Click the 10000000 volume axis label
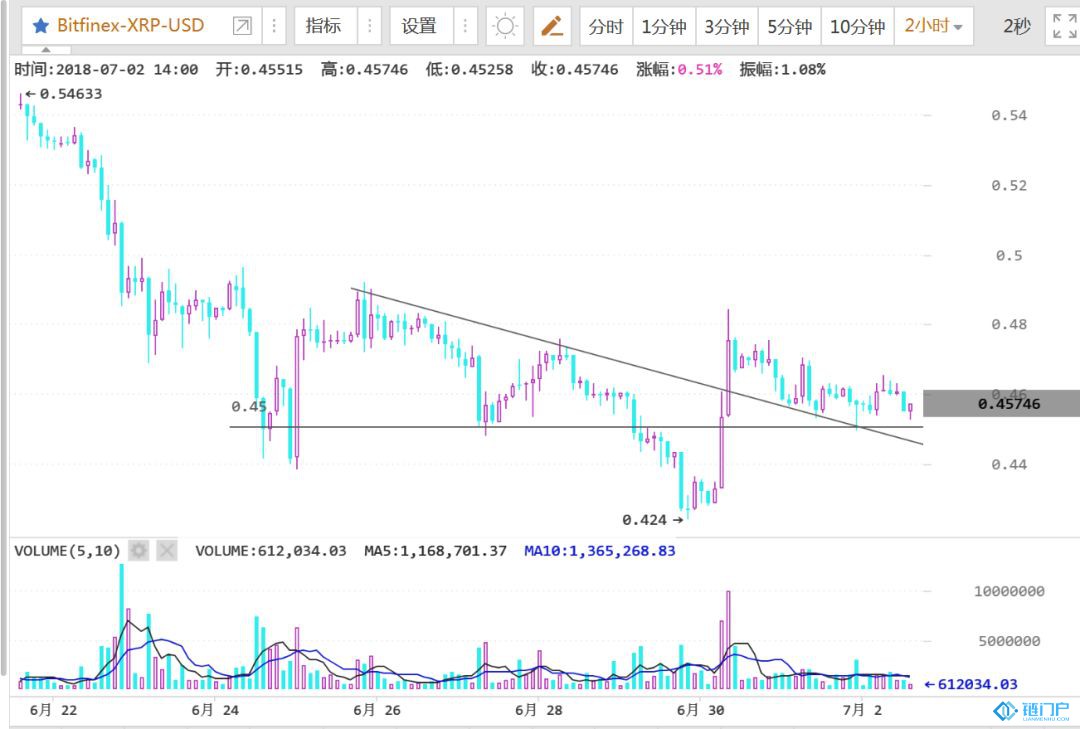Screen dimensions: 1080x729 click(1009, 591)
